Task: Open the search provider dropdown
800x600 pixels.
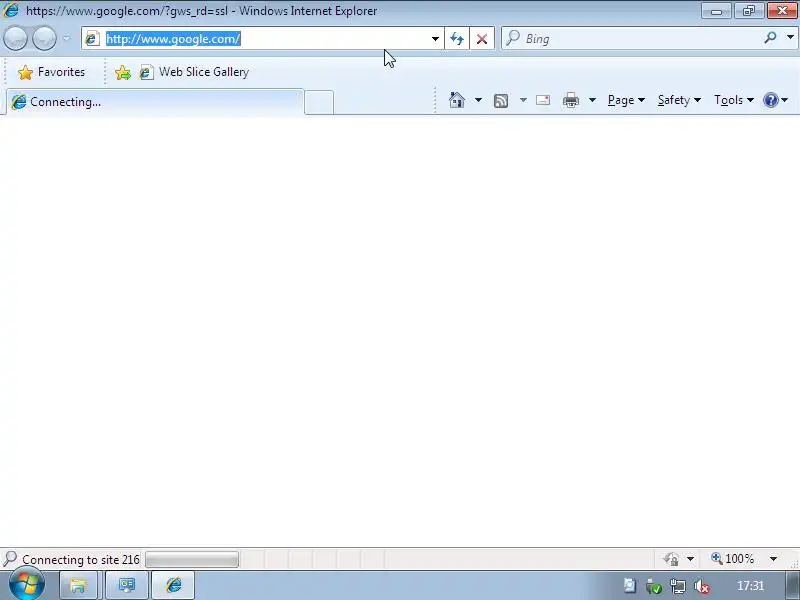Action: [x=790, y=37]
